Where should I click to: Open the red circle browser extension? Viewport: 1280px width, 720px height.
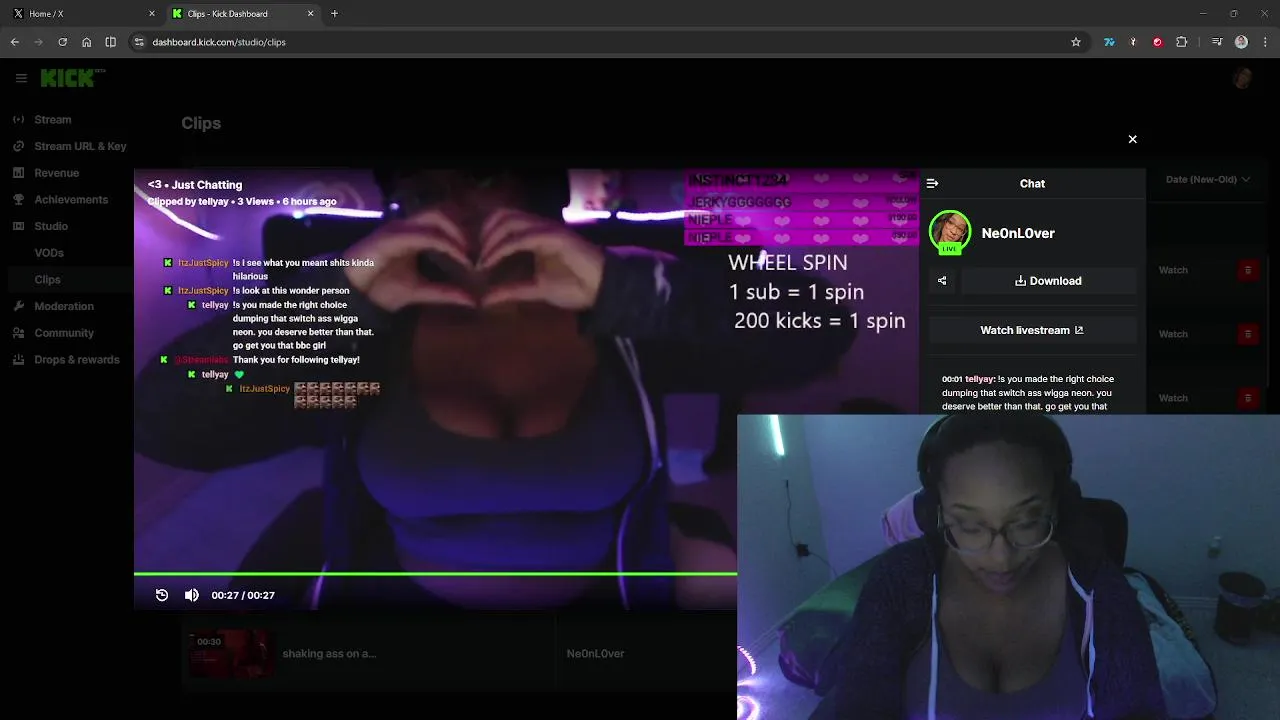point(1158,42)
